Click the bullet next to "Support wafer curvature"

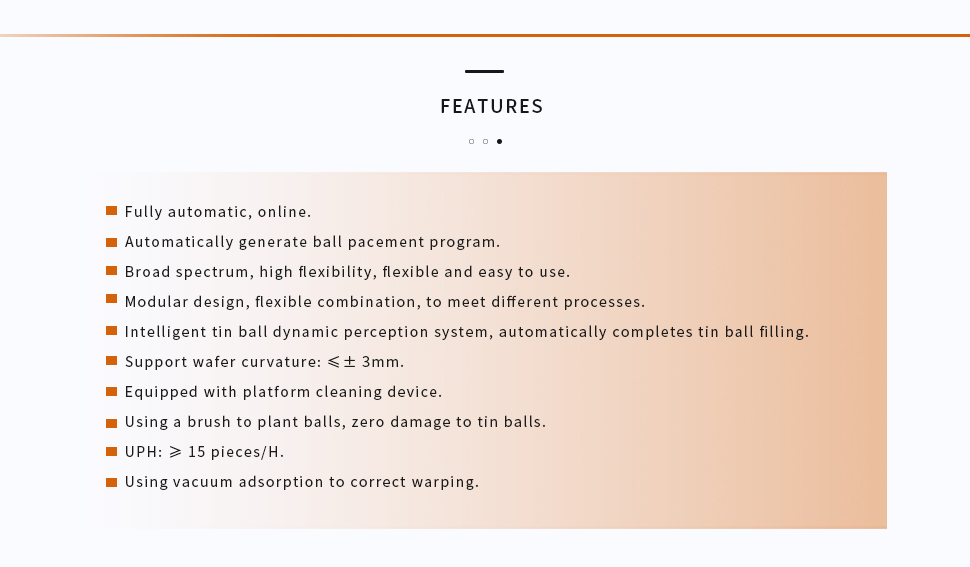pyautogui.click(x=111, y=361)
